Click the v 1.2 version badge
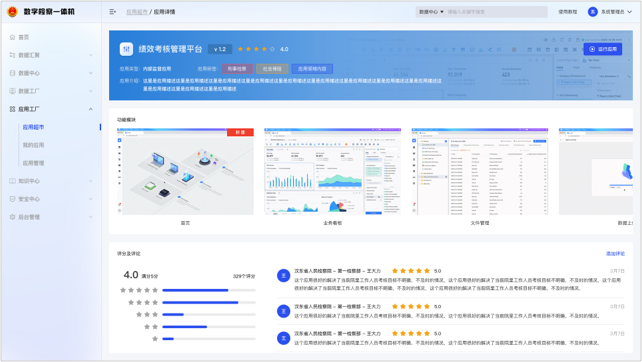This screenshot has height=362, width=642. 220,49
